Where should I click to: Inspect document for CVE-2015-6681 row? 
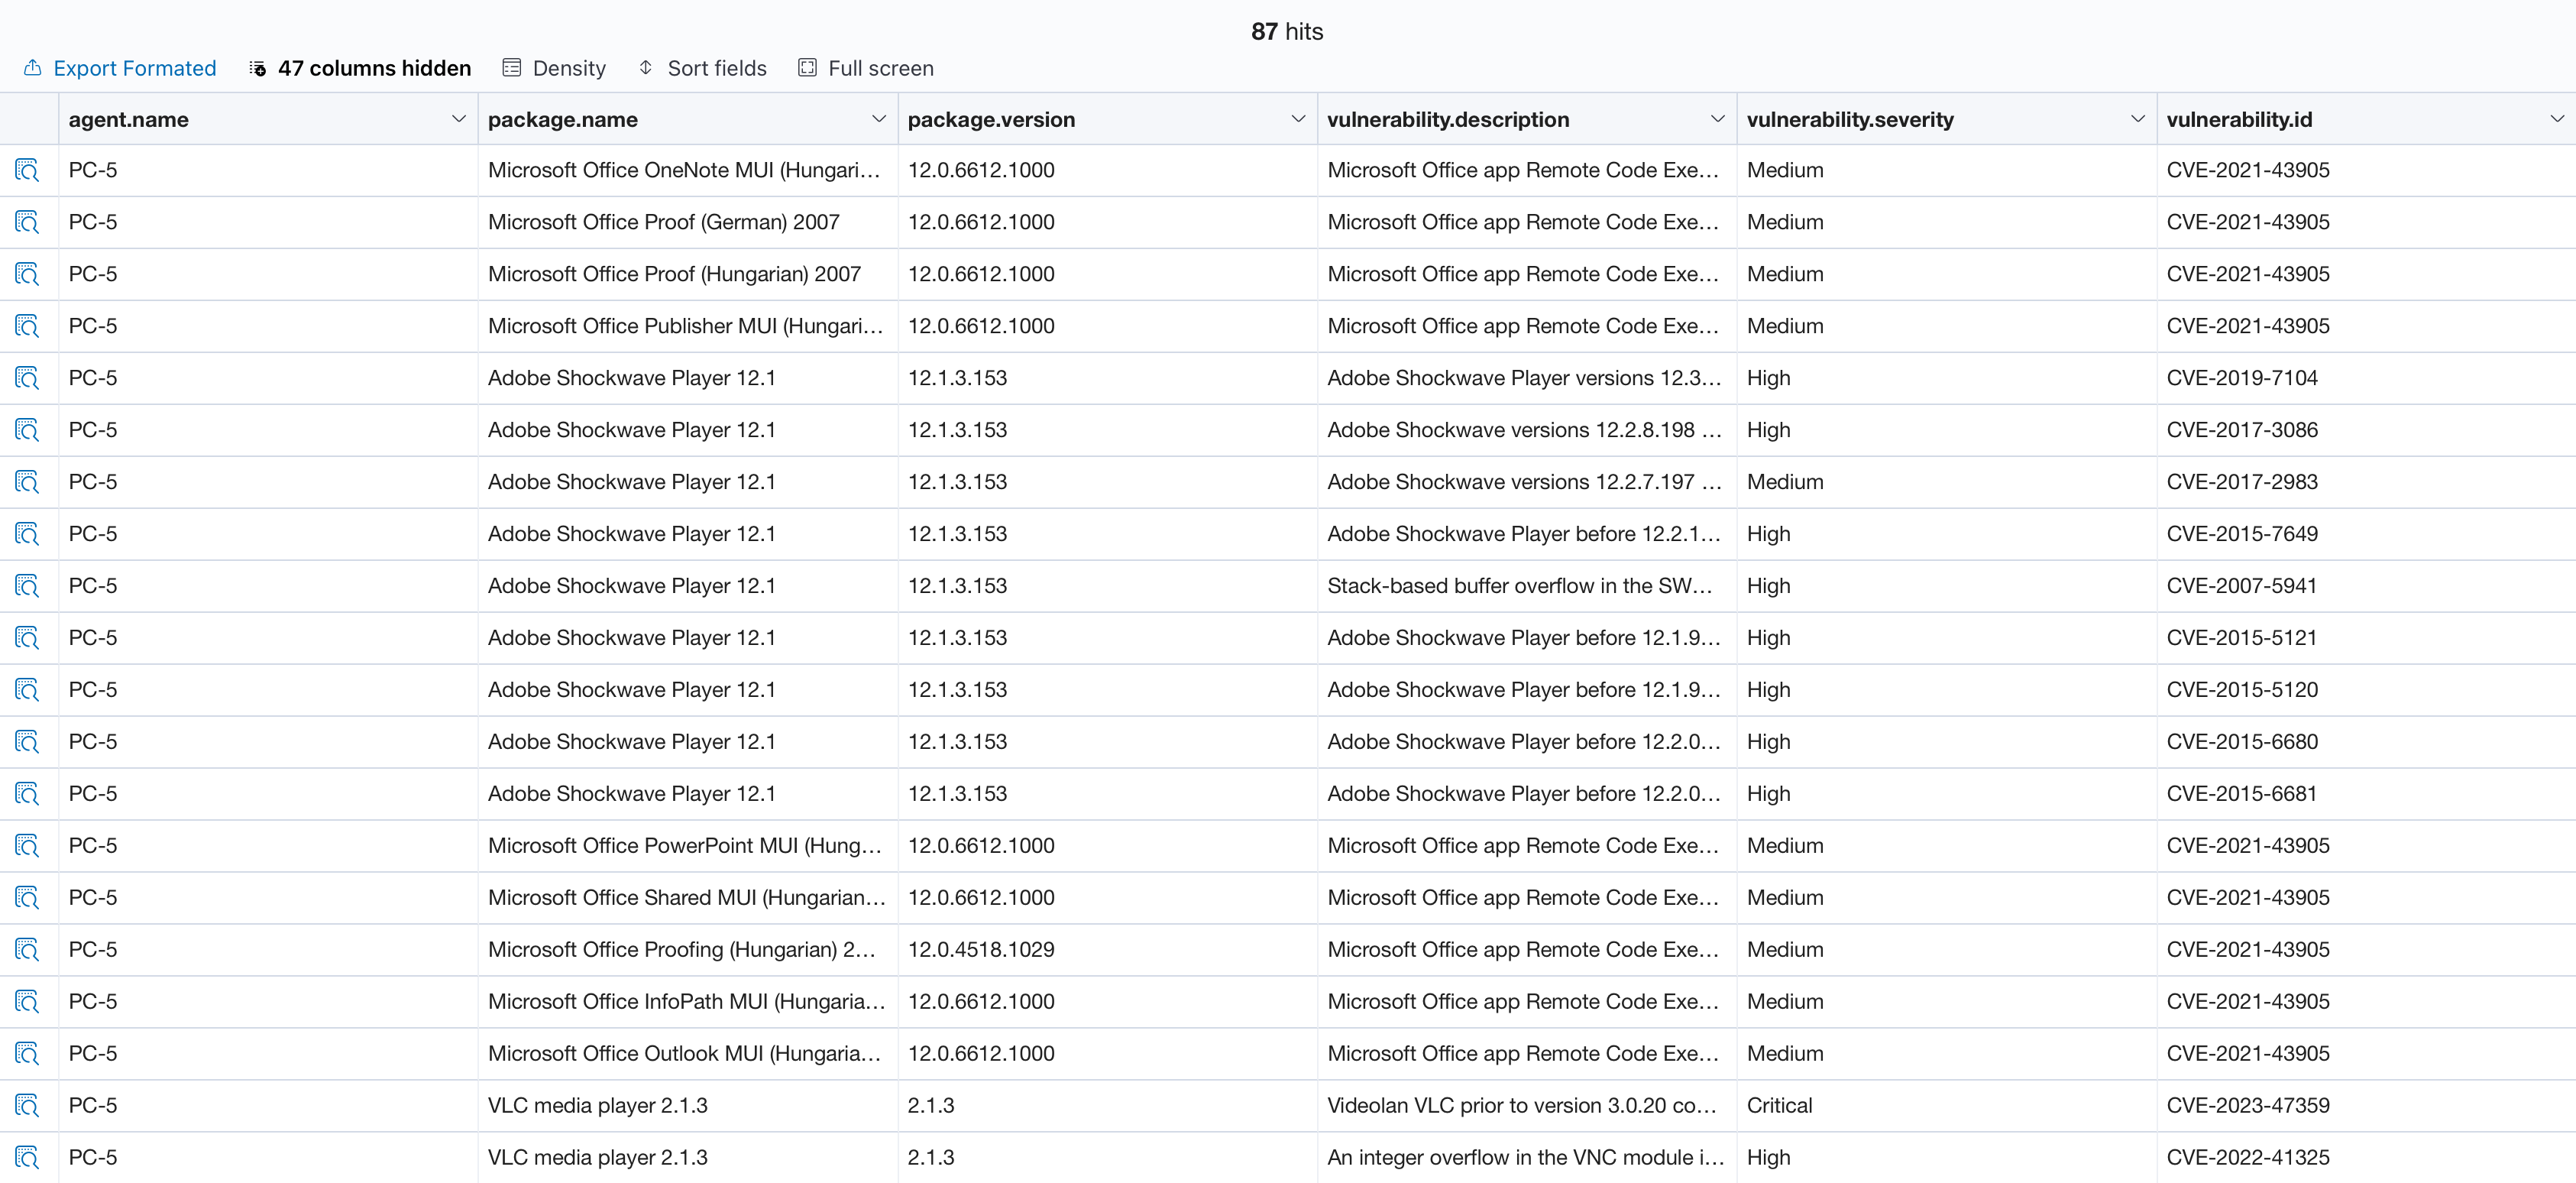tap(27, 794)
